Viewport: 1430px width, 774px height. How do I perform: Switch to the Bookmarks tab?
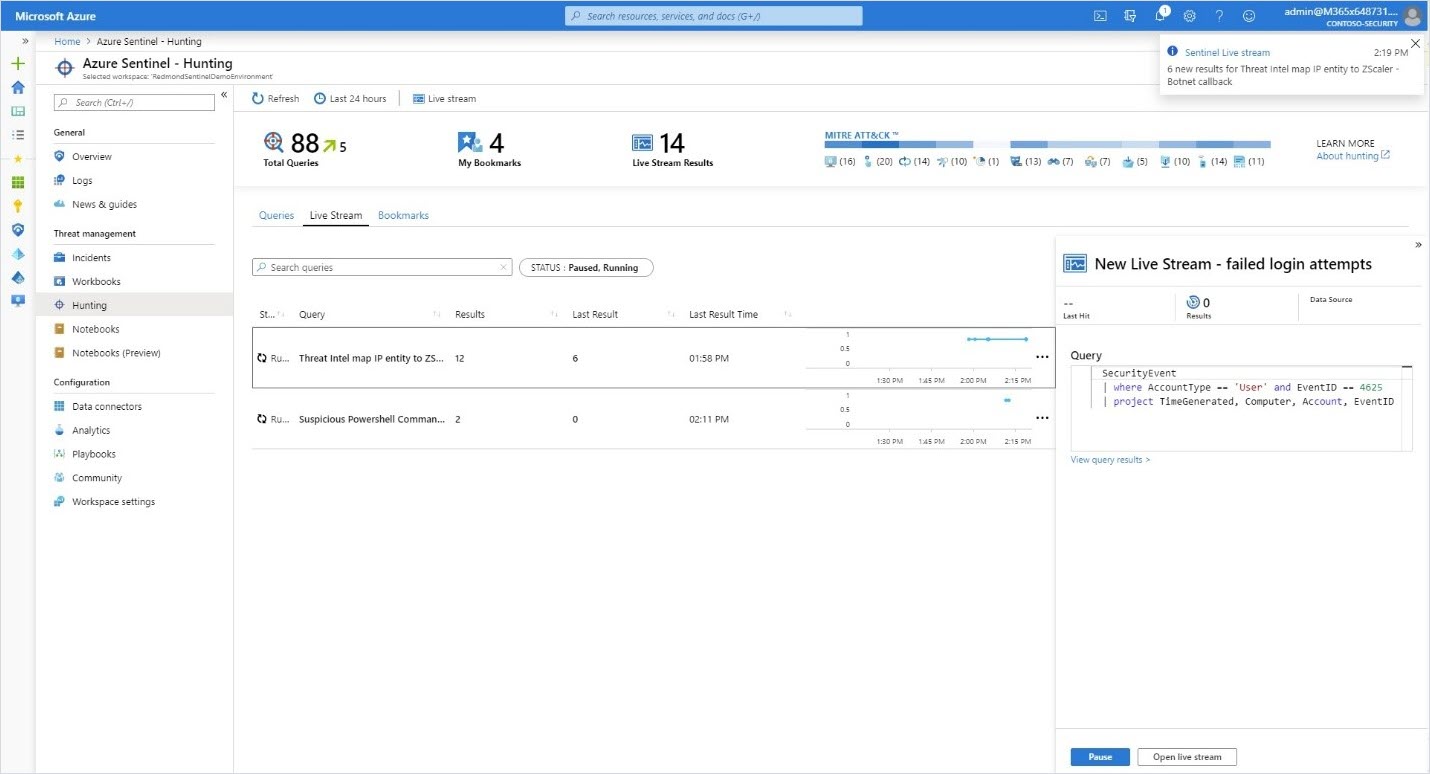point(403,215)
